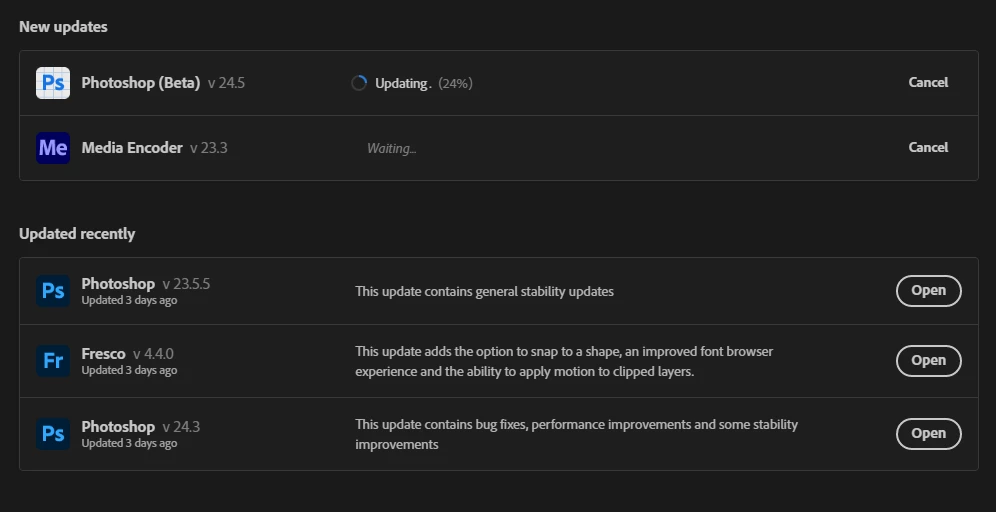Click the bug fixes performance improvements description
Viewport: 996px width, 512px height.
point(576,435)
